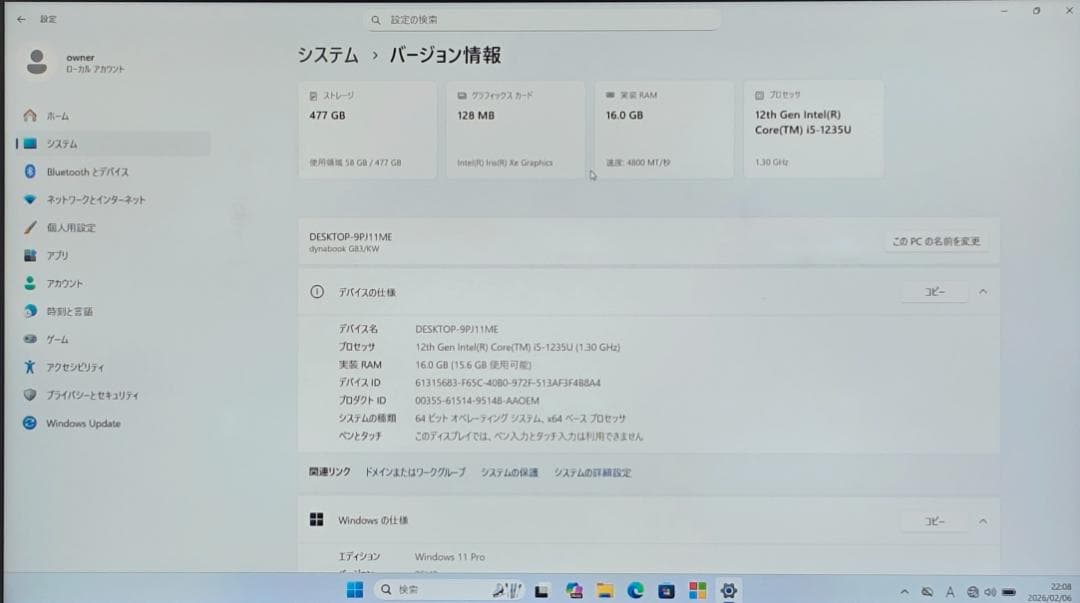The width and height of the screenshot is (1080, 603).
Task: Open the Microsoft Store from the taskbar
Action: (698, 590)
